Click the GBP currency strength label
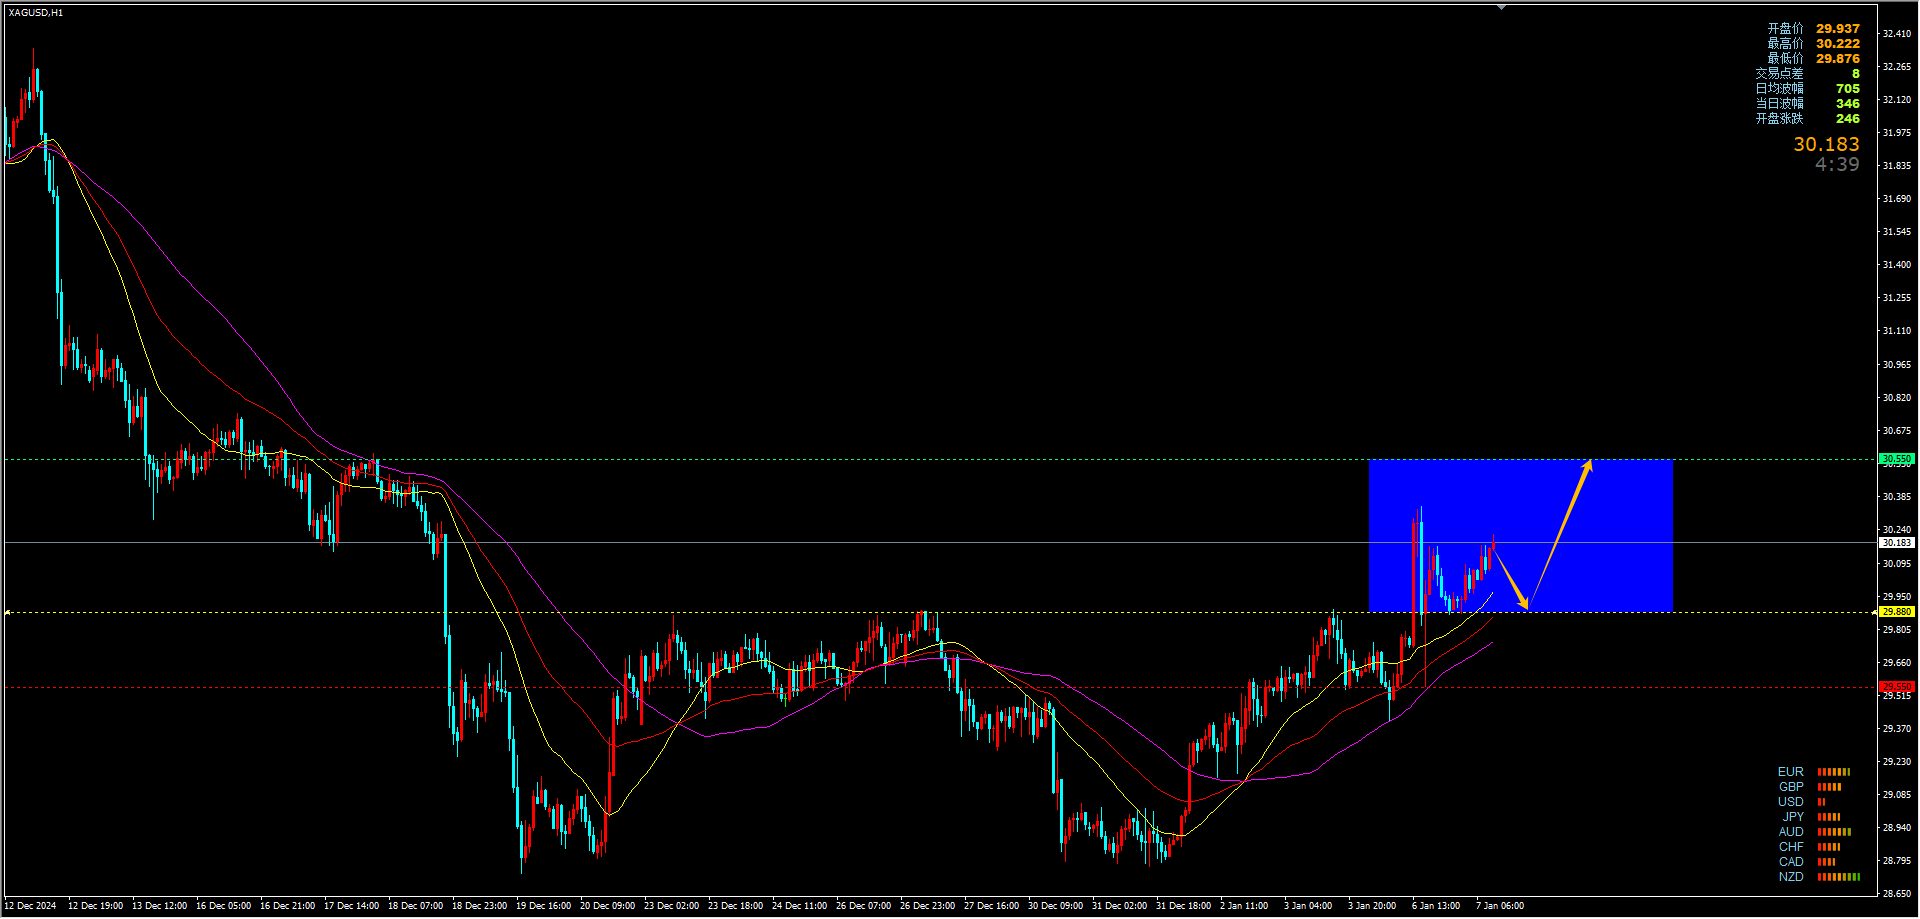 point(1791,787)
